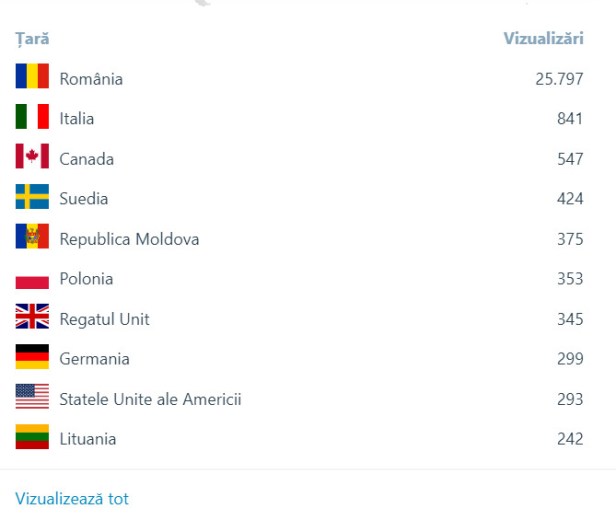Select the Polonia flag icon

(32, 279)
